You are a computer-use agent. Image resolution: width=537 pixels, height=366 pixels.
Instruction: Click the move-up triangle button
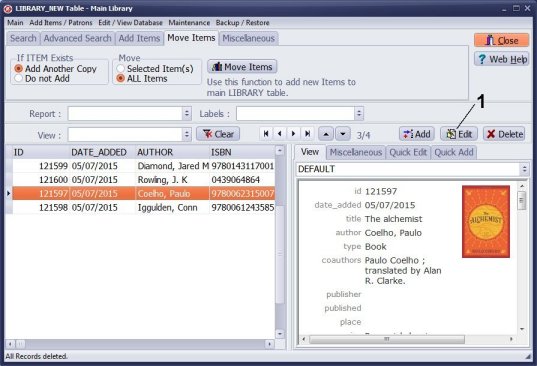pos(326,134)
